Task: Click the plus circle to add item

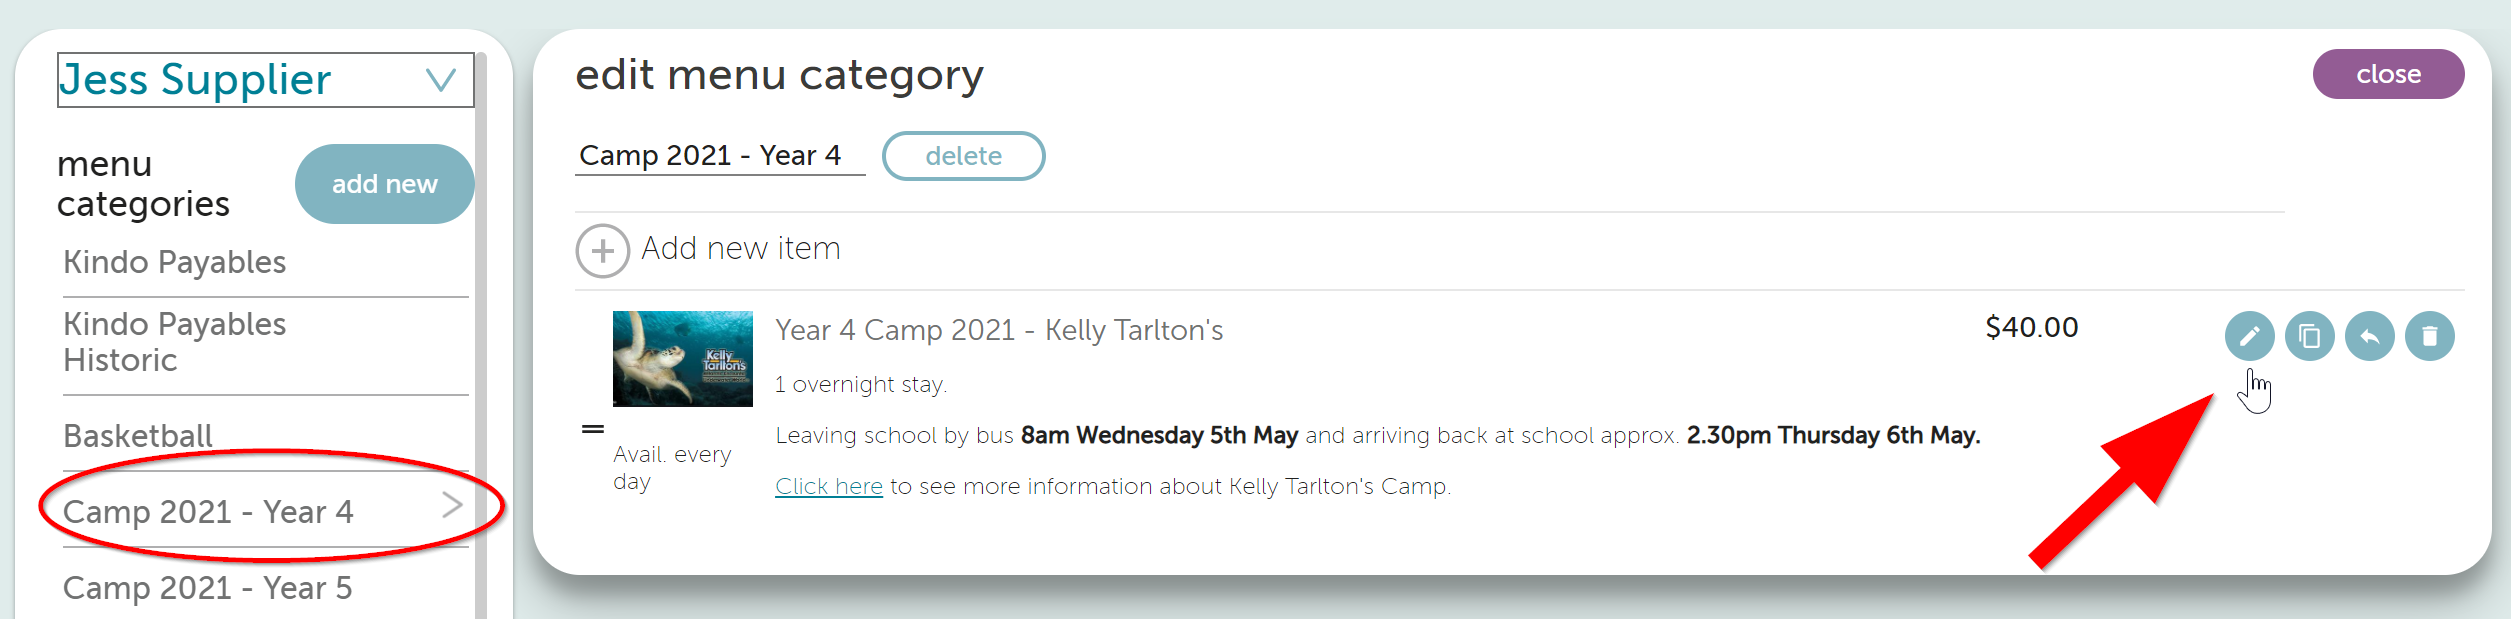Action: pos(602,250)
